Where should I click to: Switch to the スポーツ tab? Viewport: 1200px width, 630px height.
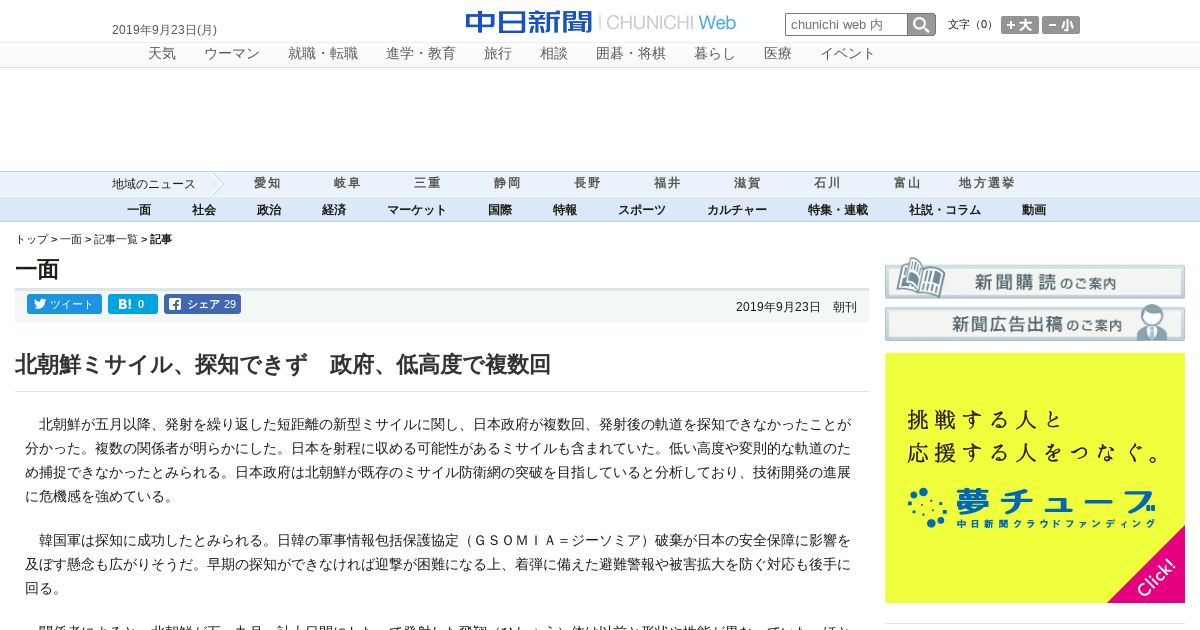642,210
